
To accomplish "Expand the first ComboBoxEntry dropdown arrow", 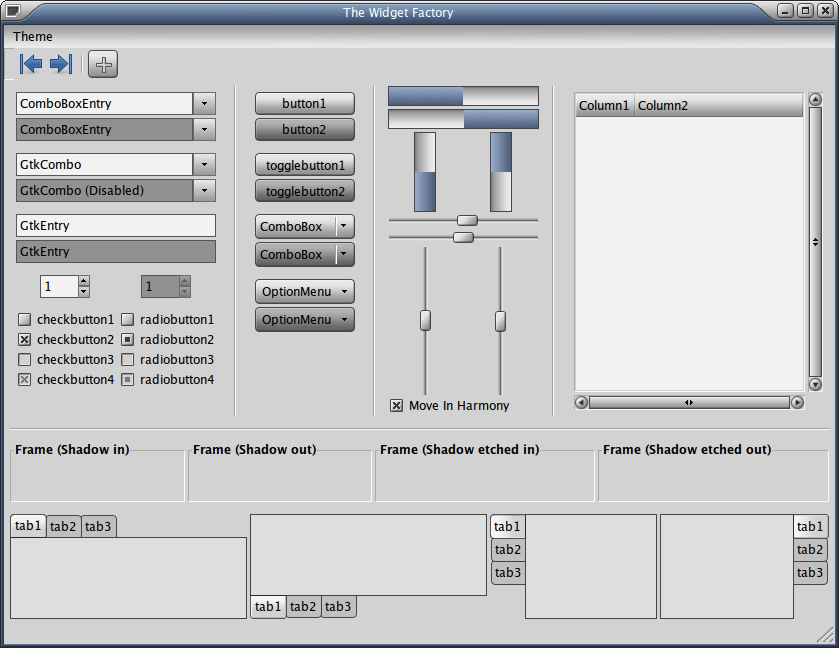I will [x=204, y=103].
